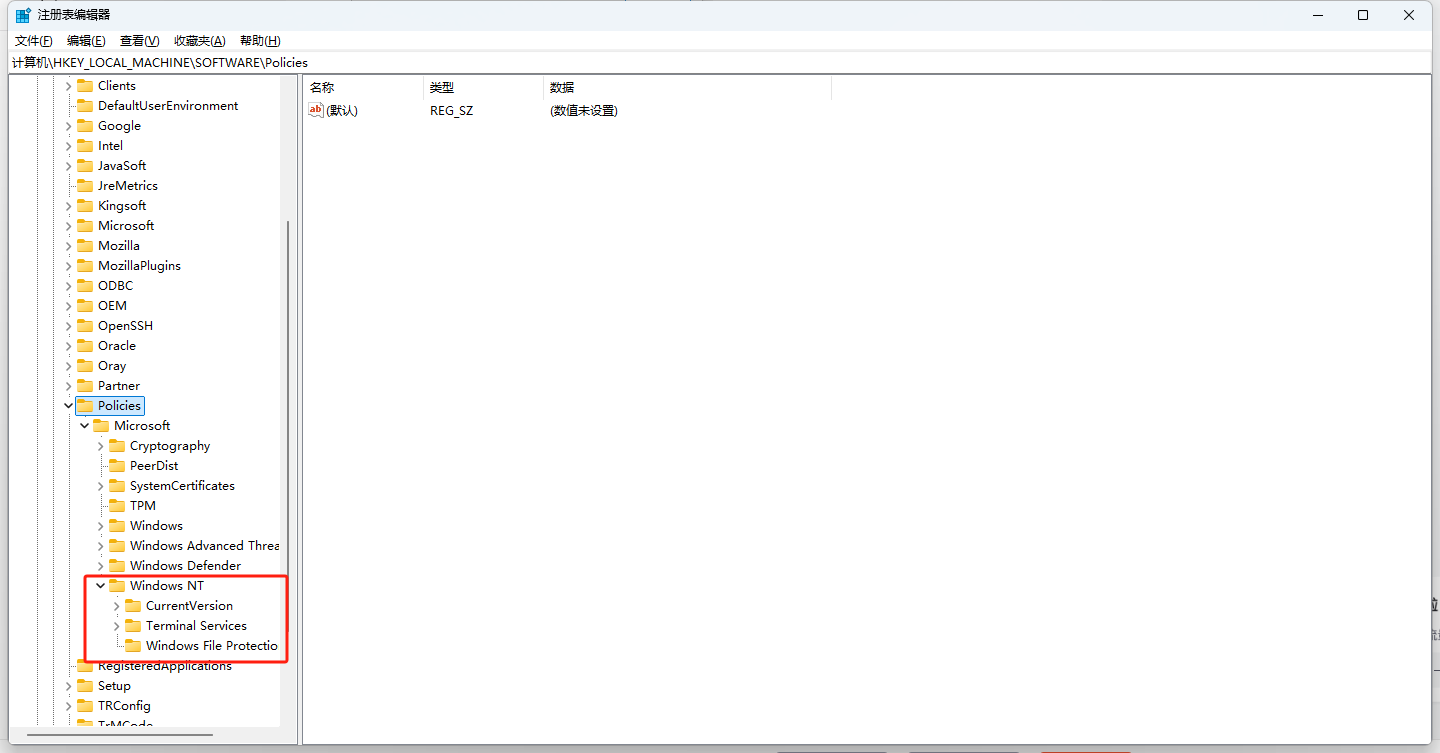Click the PeerDist folder icon

[x=117, y=466]
